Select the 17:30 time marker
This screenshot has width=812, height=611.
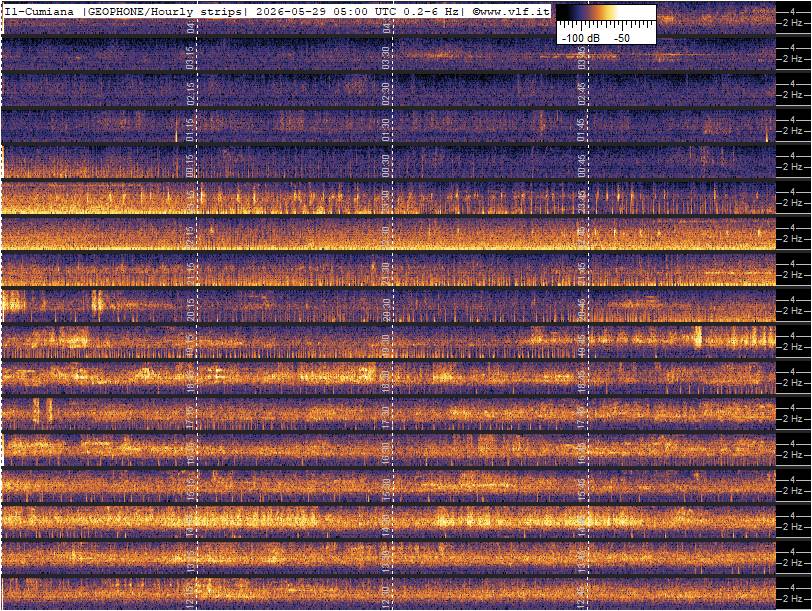(386, 417)
